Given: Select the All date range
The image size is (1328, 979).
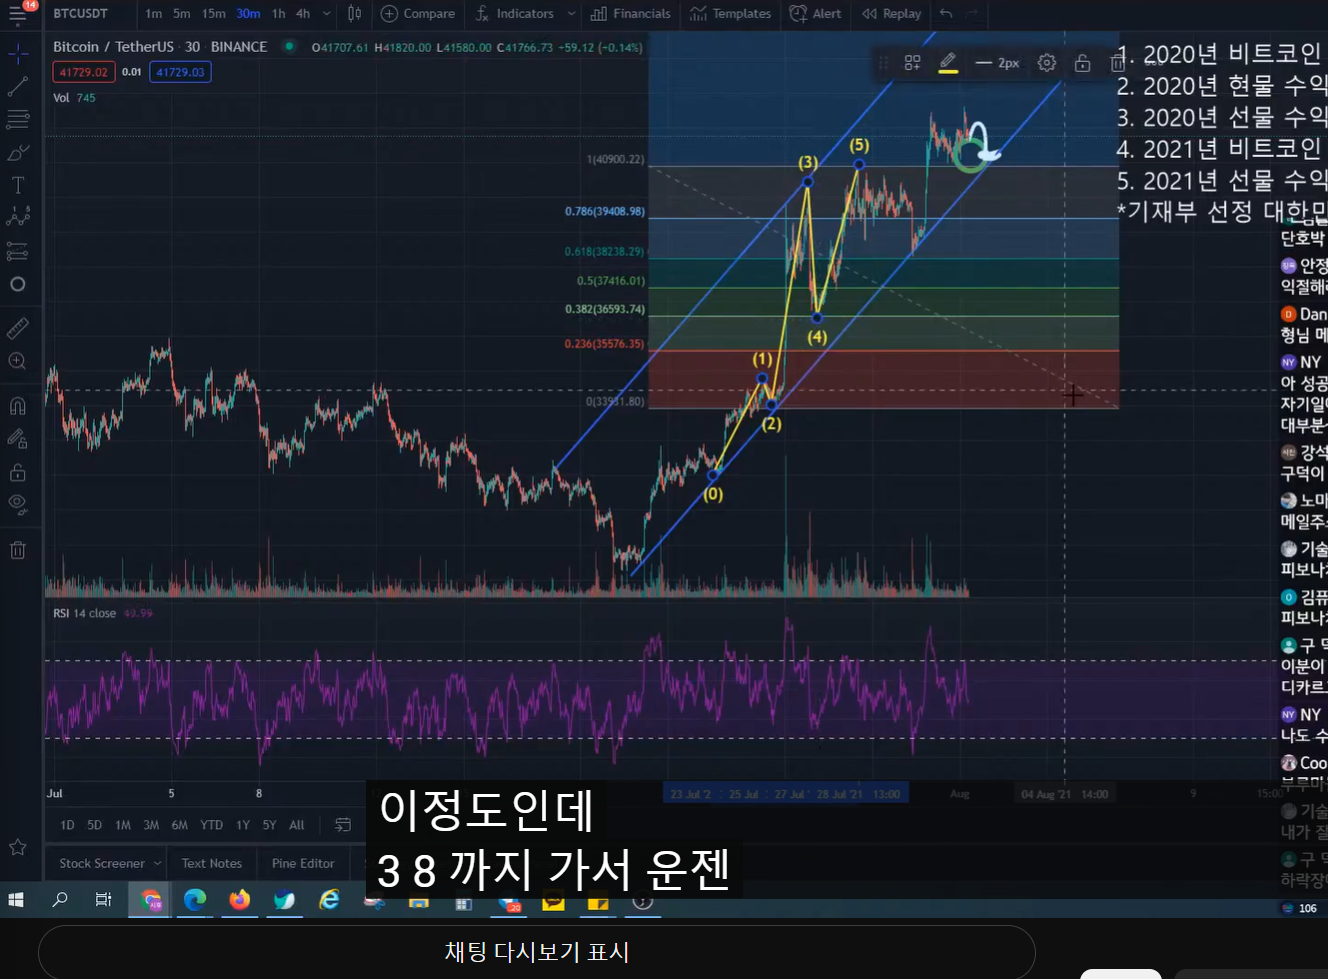Looking at the screenshot, I should [297, 825].
